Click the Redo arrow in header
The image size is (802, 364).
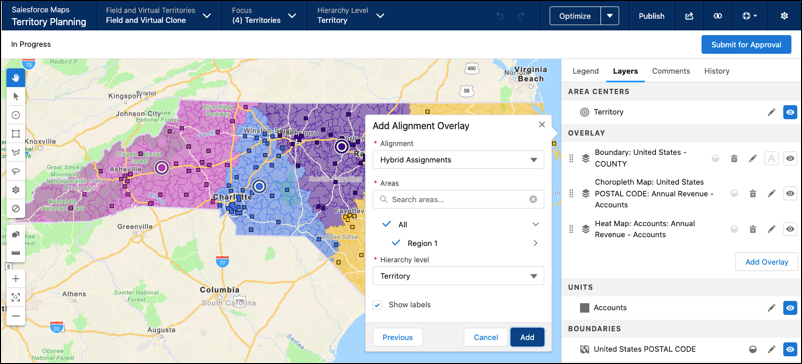(521, 16)
